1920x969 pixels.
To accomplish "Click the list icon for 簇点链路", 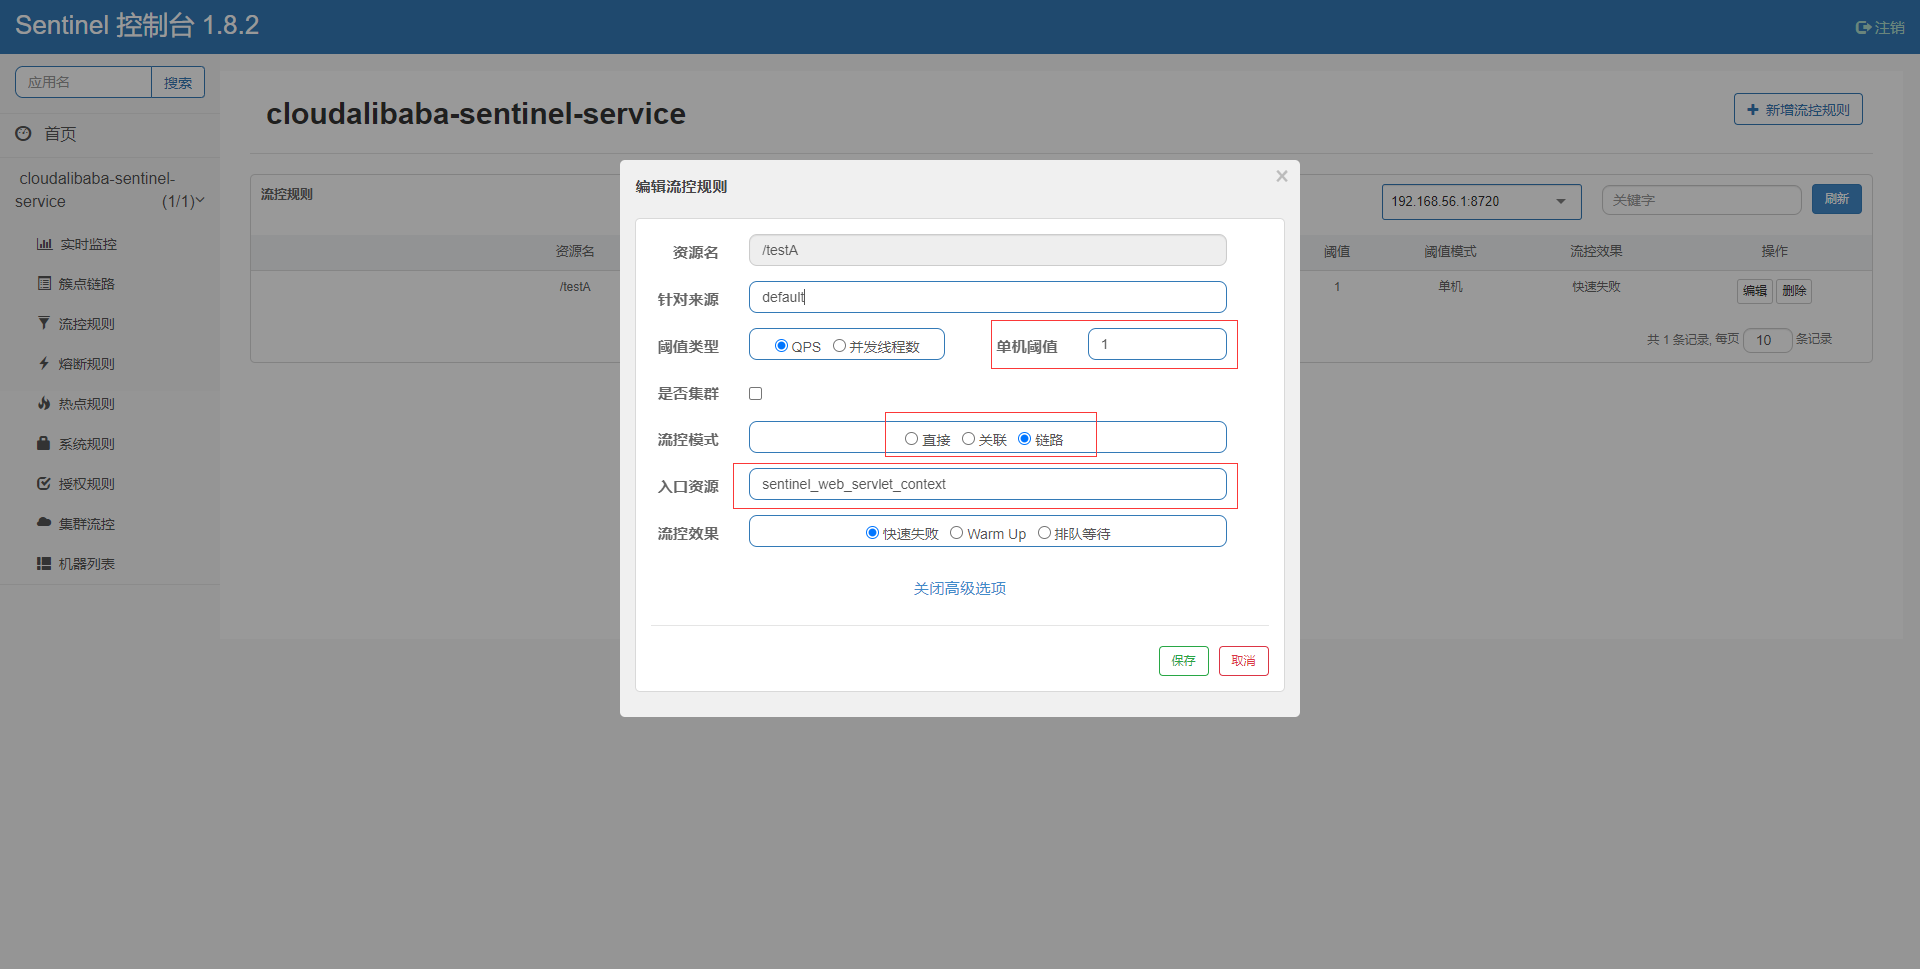I will [x=44, y=284].
